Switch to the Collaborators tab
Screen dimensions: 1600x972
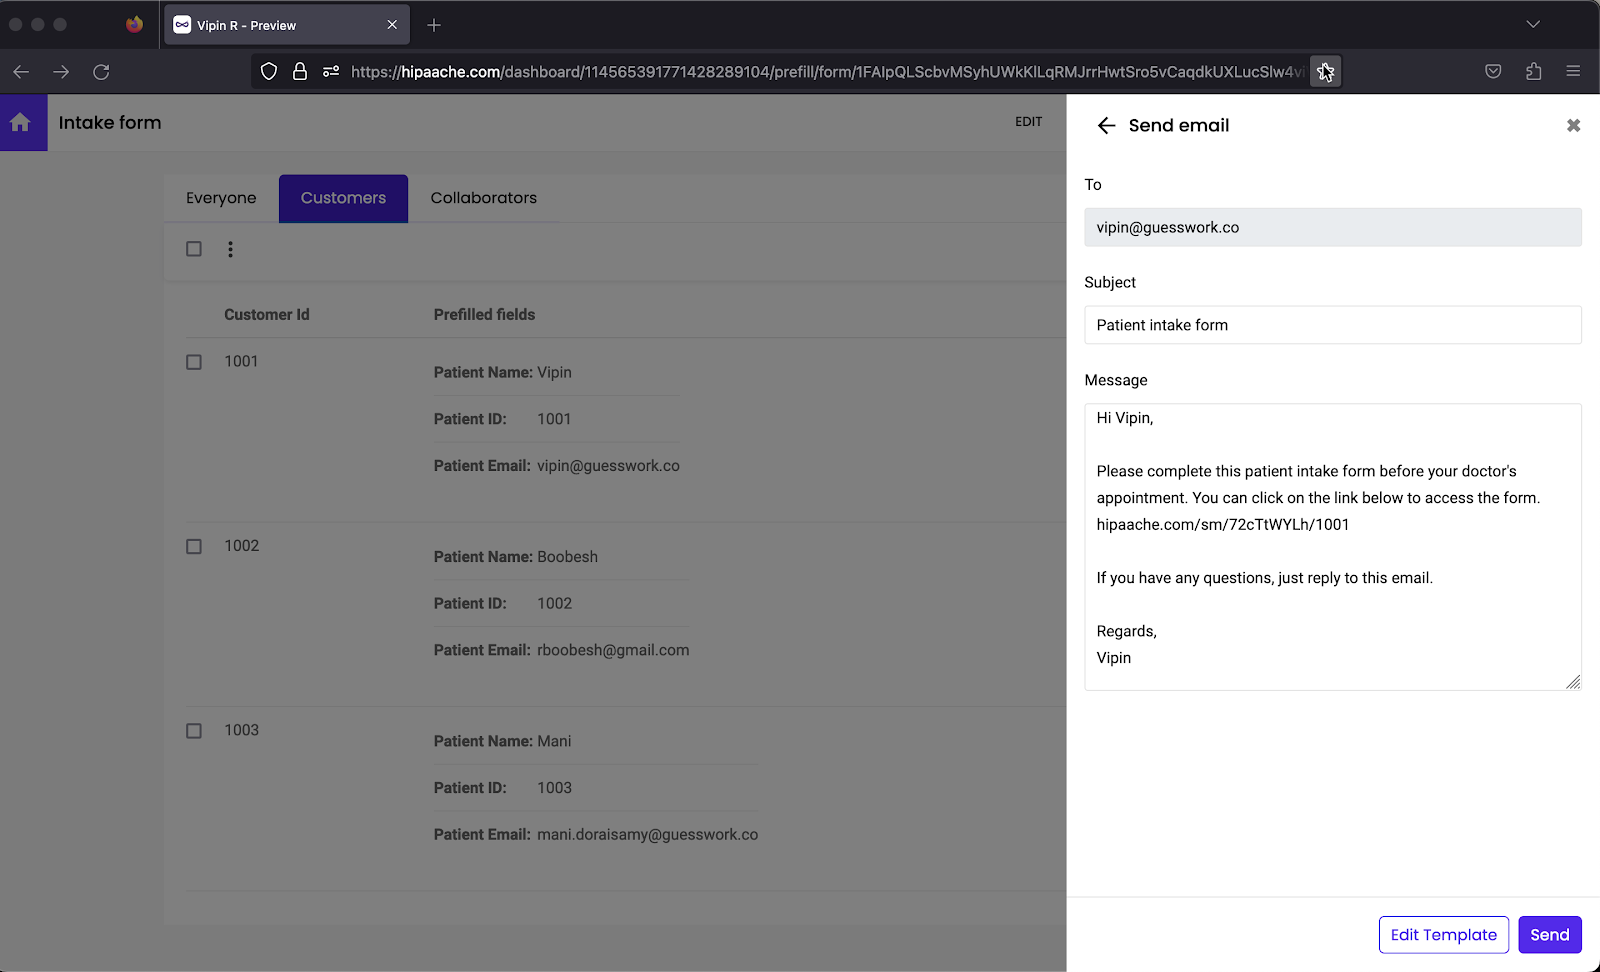point(483,198)
